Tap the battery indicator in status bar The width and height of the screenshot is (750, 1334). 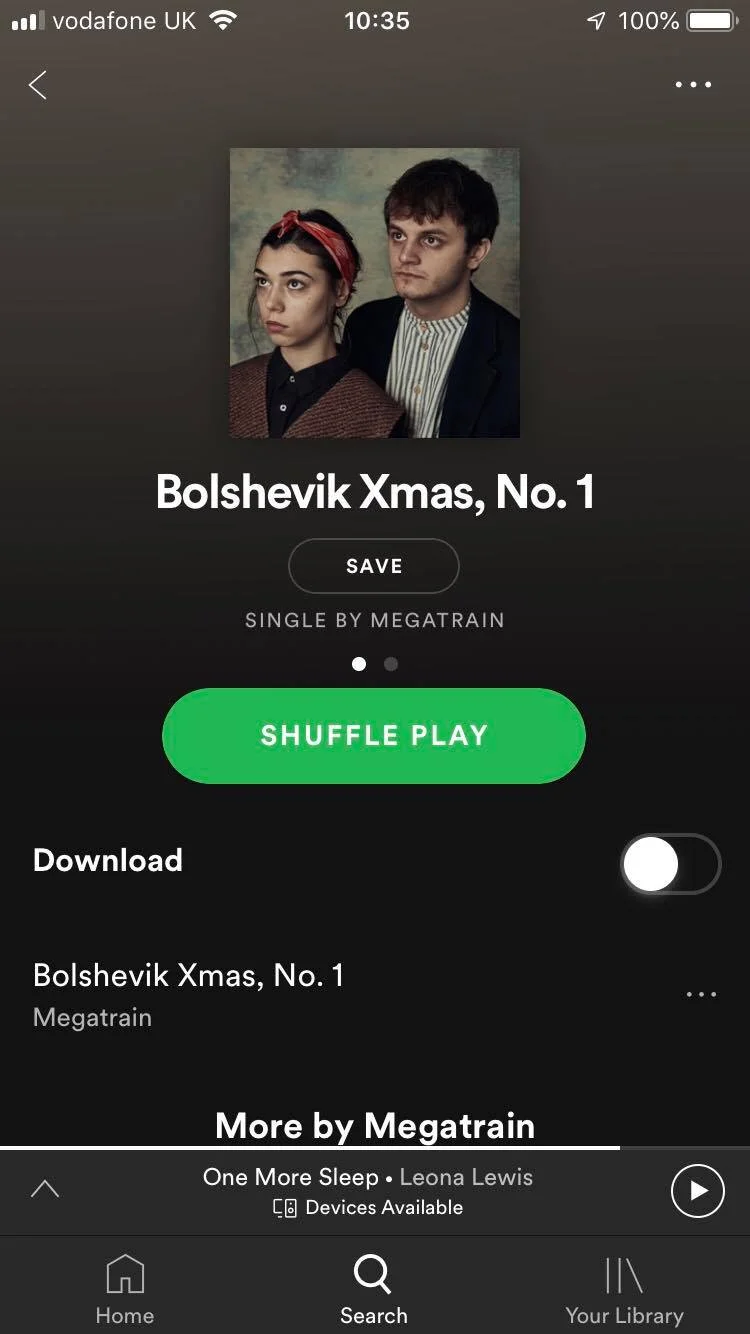click(x=711, y=20)
